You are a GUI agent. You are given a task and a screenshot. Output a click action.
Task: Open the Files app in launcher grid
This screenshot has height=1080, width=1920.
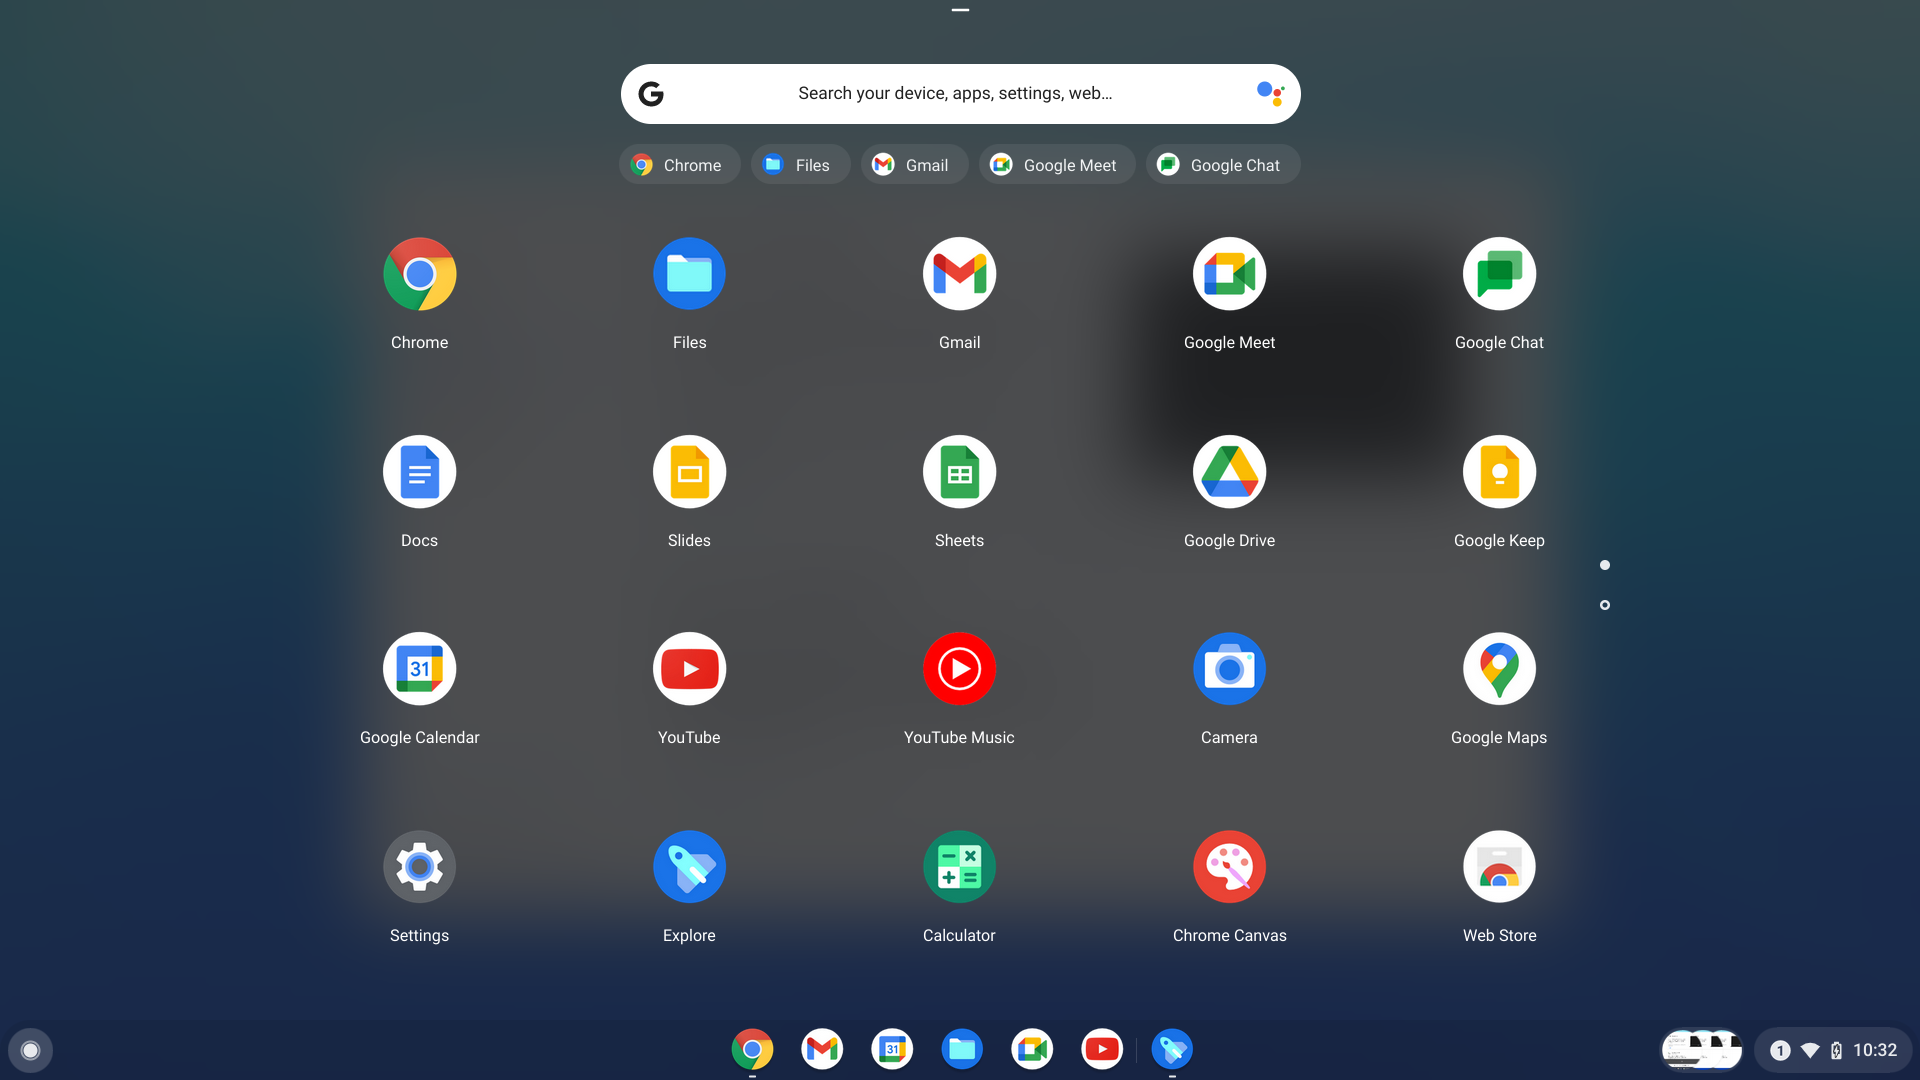pos(690,274)
